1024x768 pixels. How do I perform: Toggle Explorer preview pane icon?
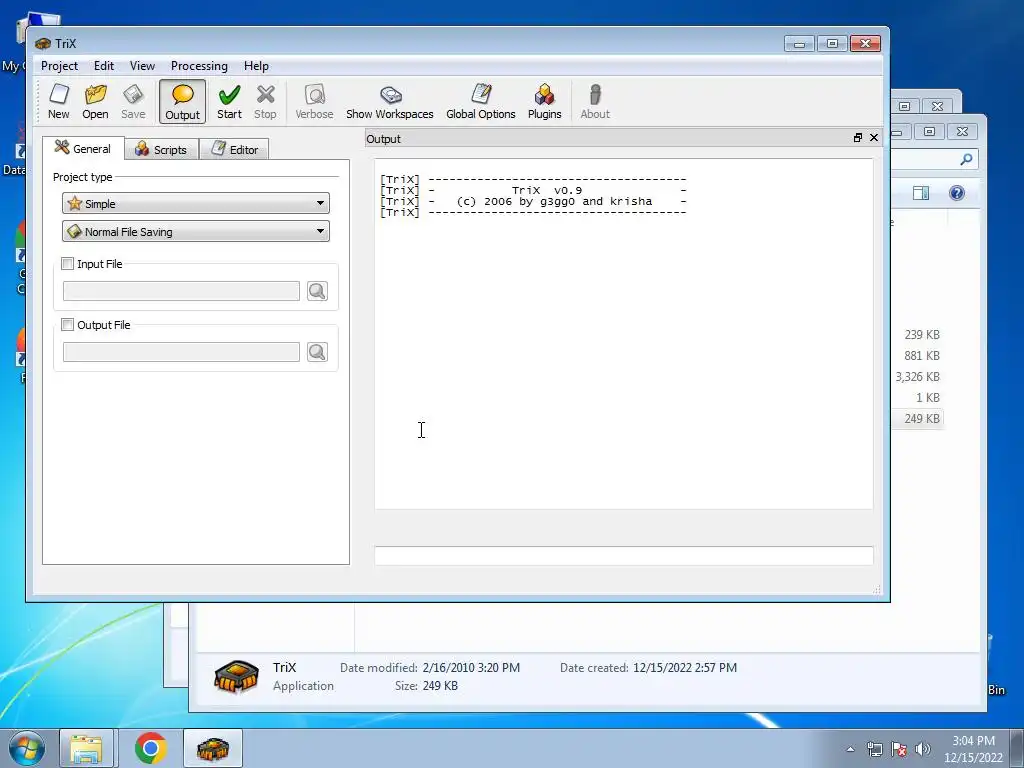pyautogui.click(x=921, y=193)
